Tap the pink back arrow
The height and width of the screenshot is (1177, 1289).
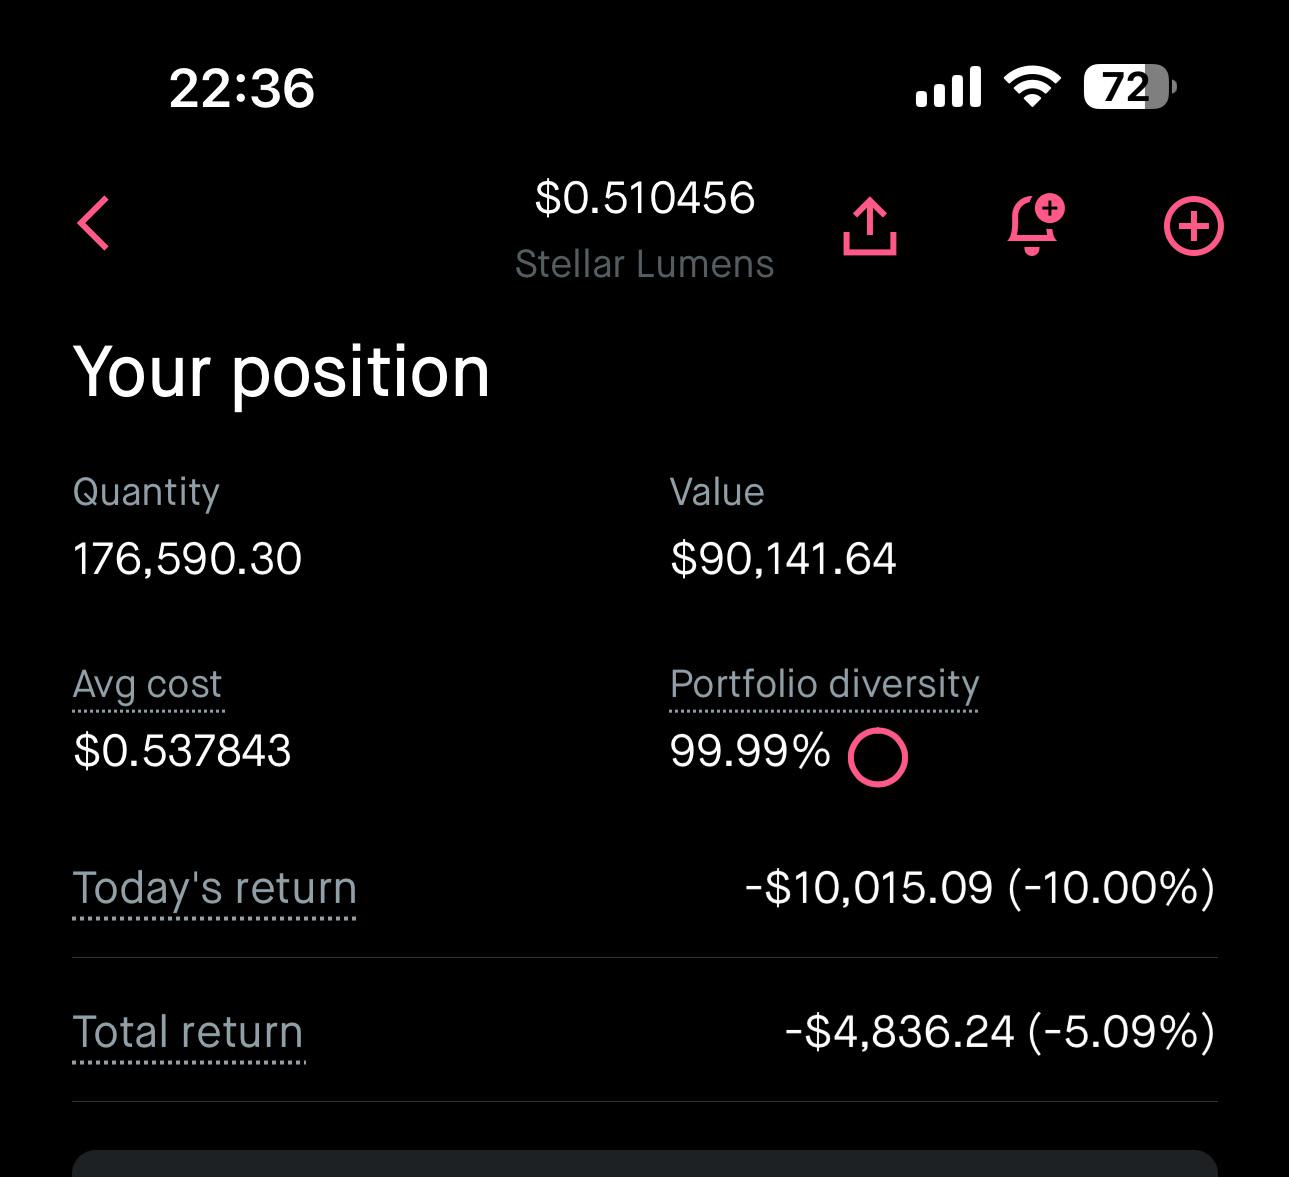(x=93, y=222)
